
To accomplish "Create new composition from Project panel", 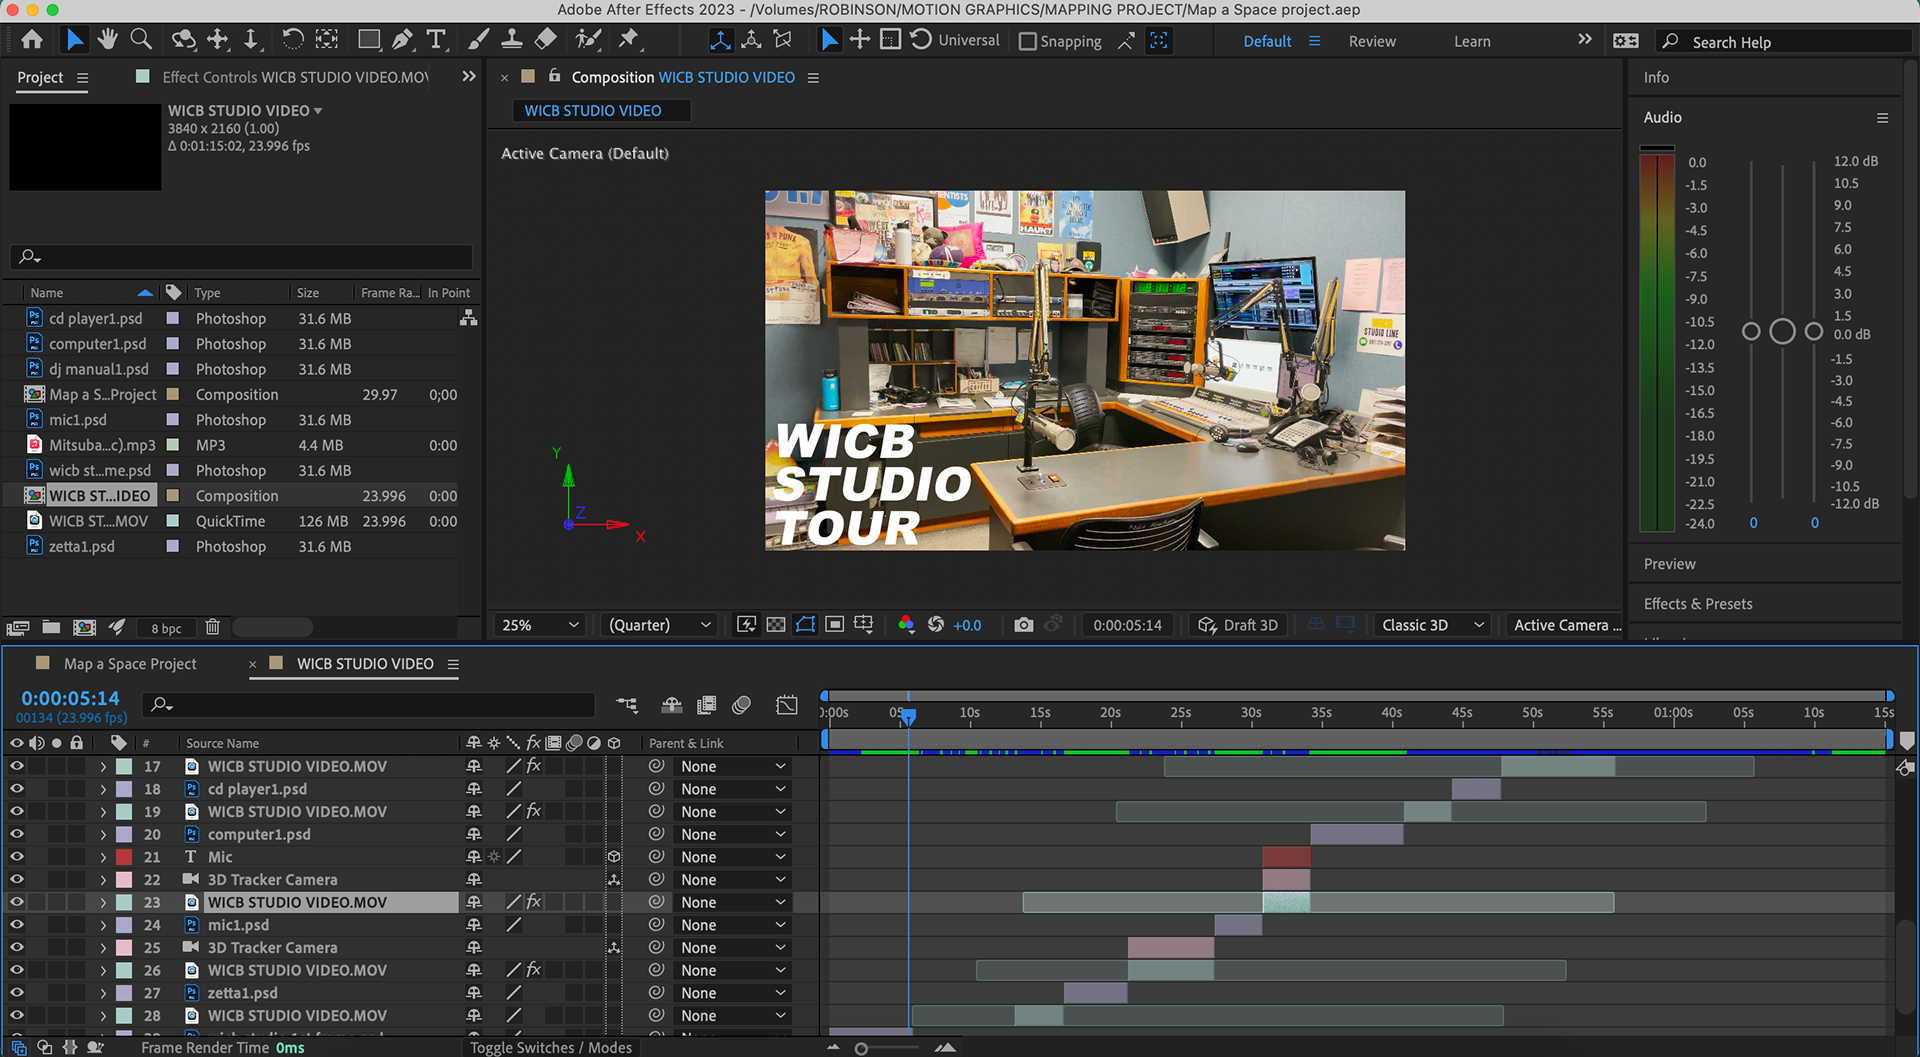I will pos(85,628).
